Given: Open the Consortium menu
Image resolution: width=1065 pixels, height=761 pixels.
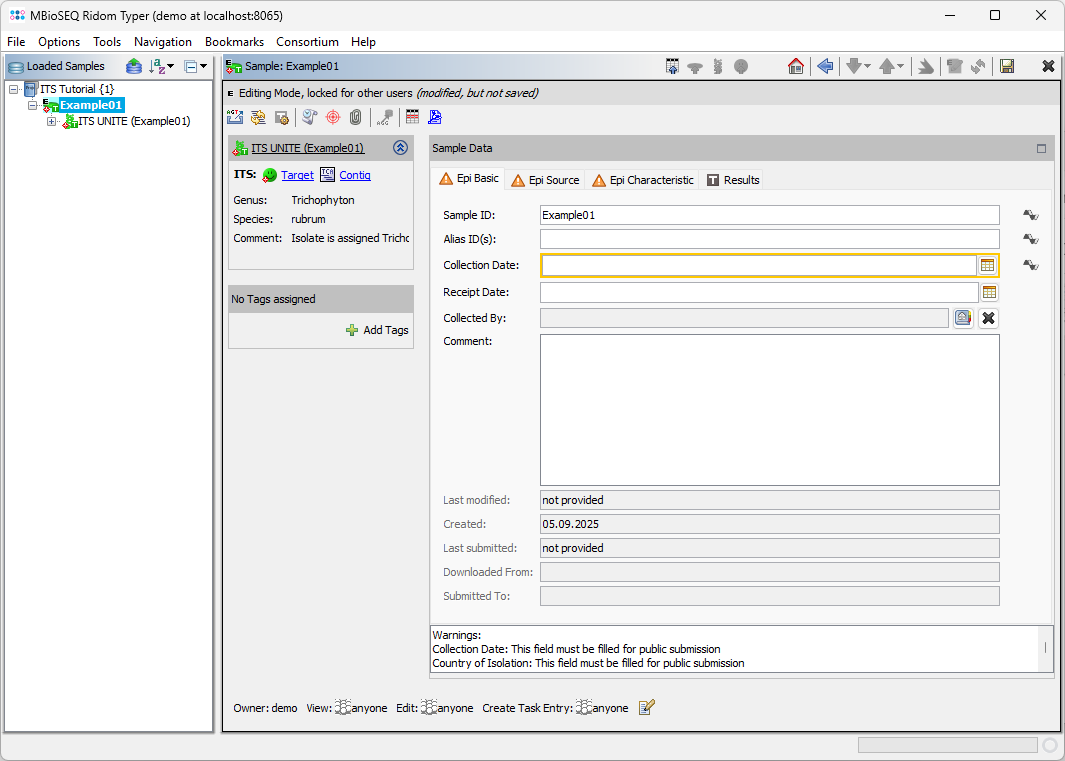Looking at the screenshot, I should [307, 42].
